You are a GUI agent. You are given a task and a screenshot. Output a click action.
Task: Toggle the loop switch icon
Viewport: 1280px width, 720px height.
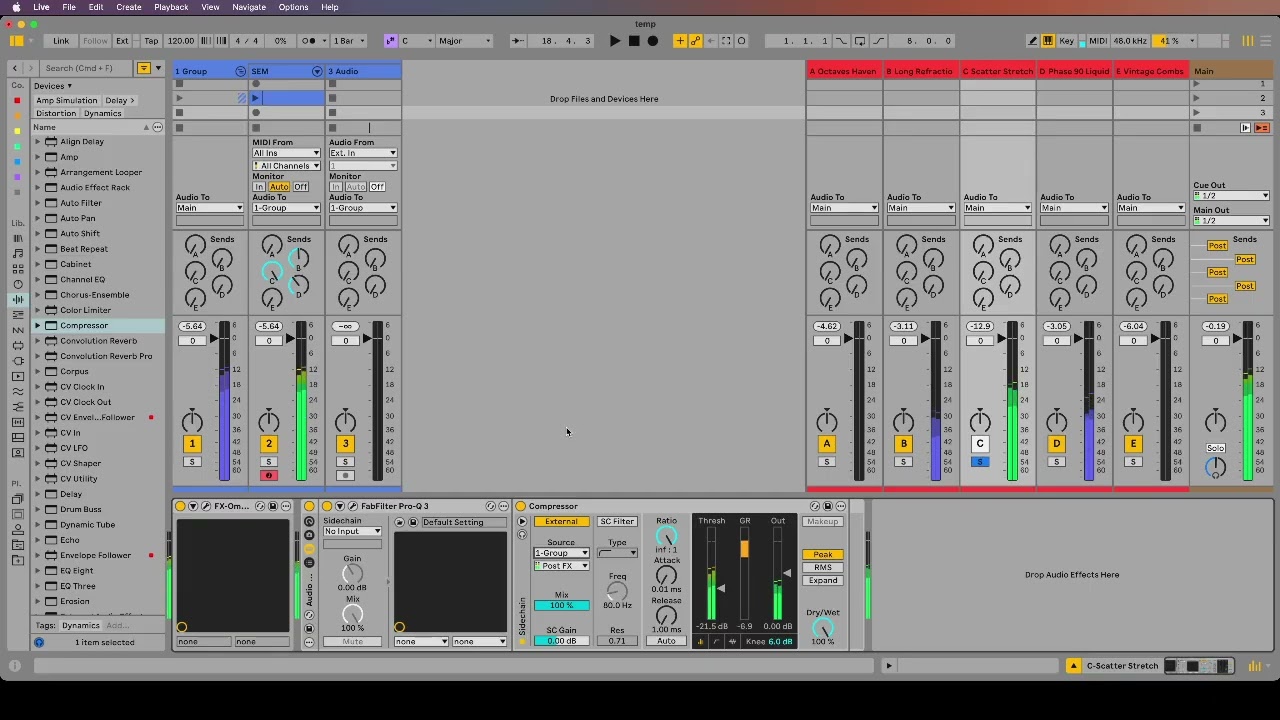859,41
